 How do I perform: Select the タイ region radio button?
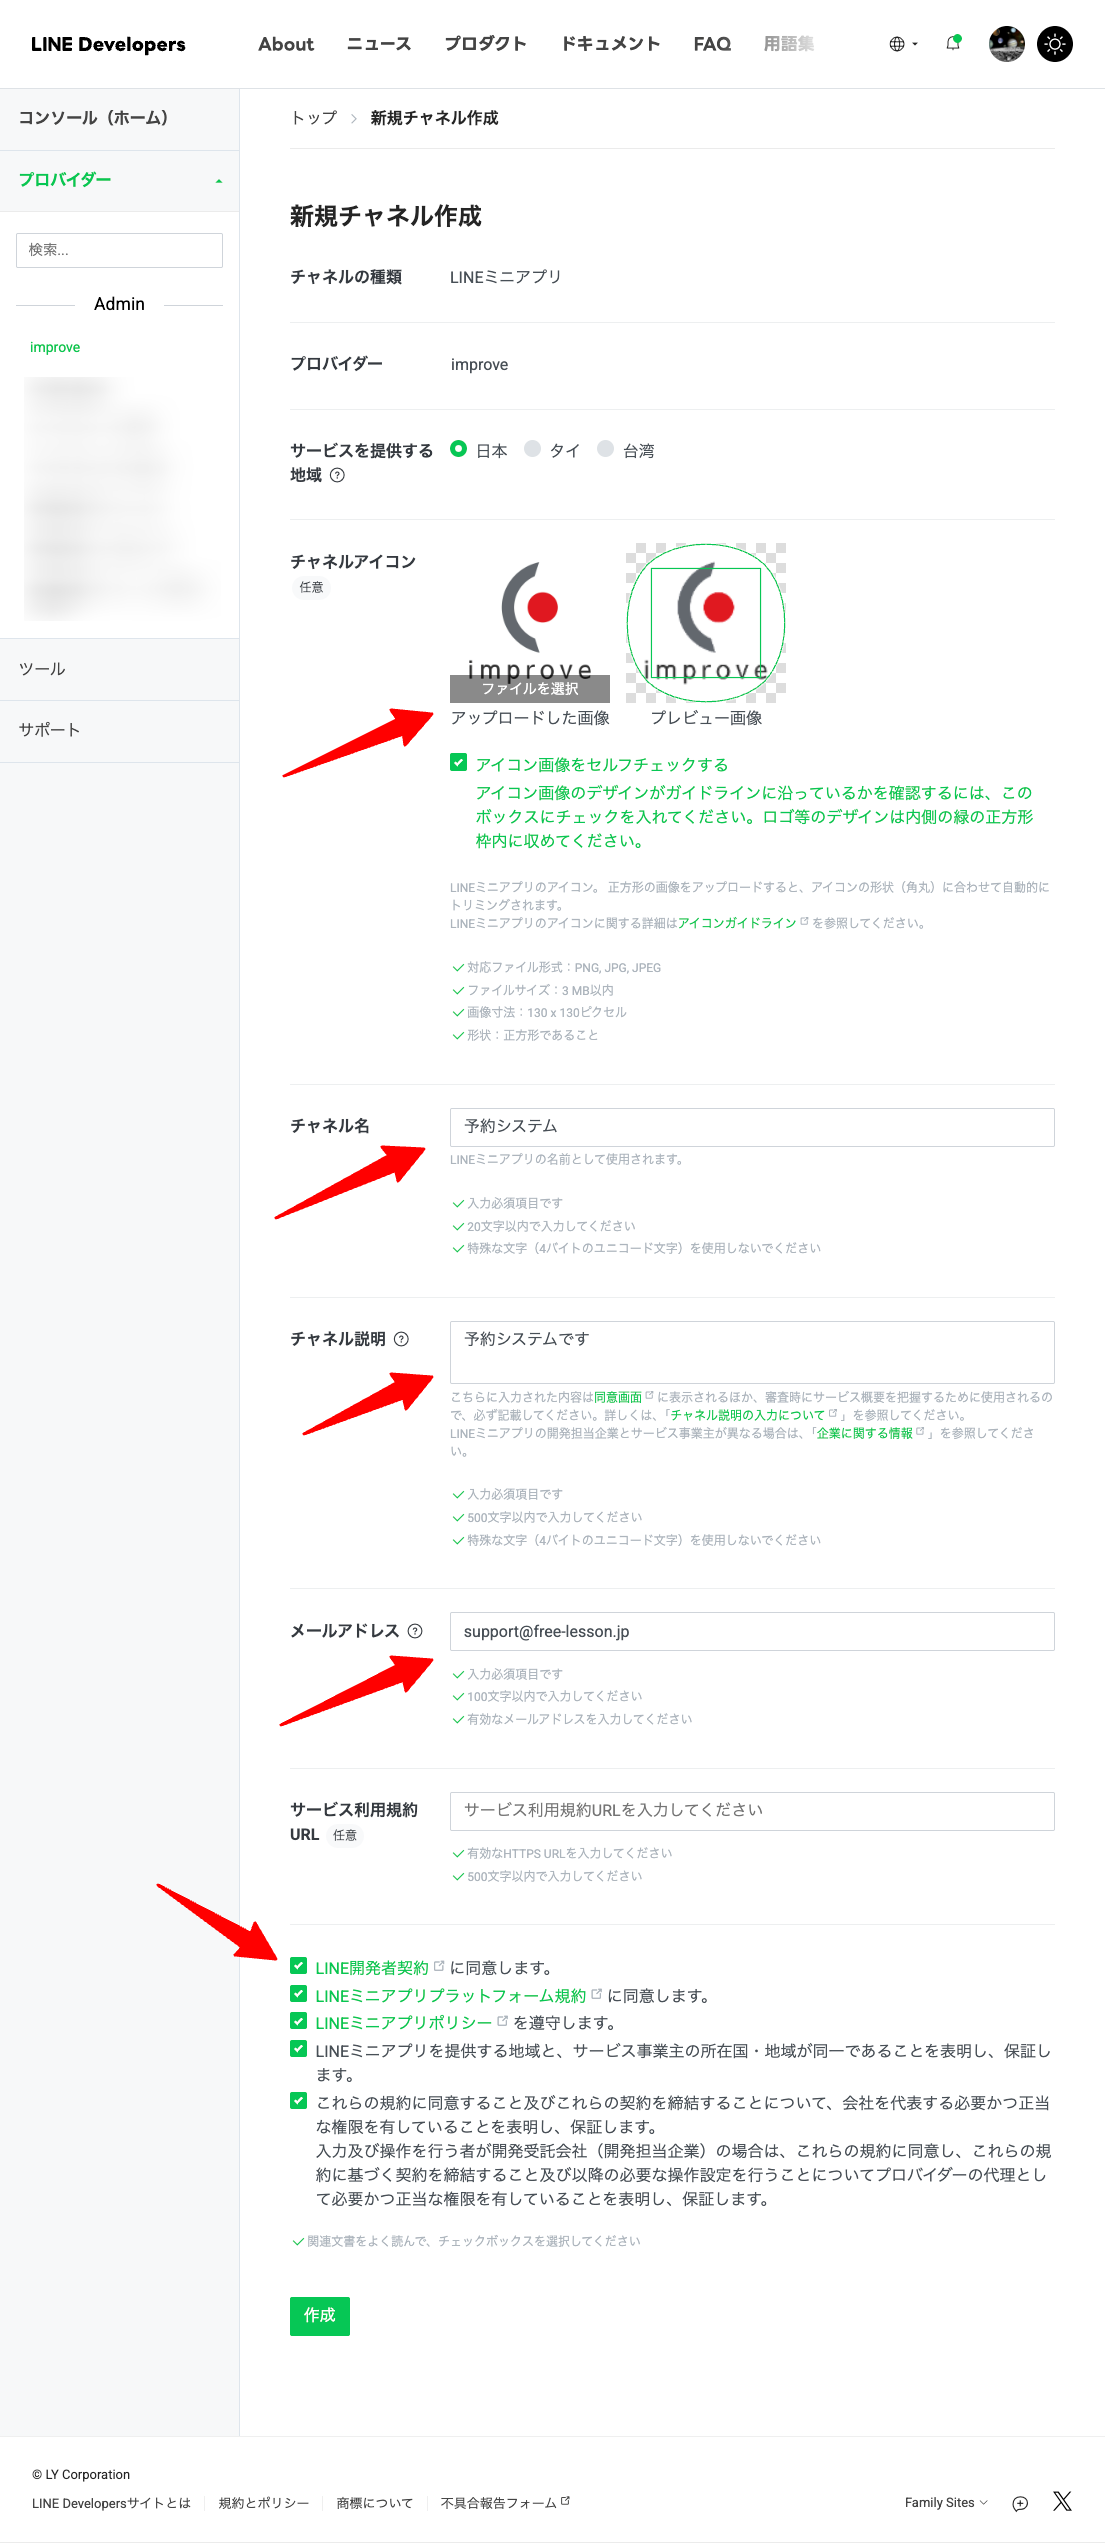pyautogui.click(x=533, y=449)
